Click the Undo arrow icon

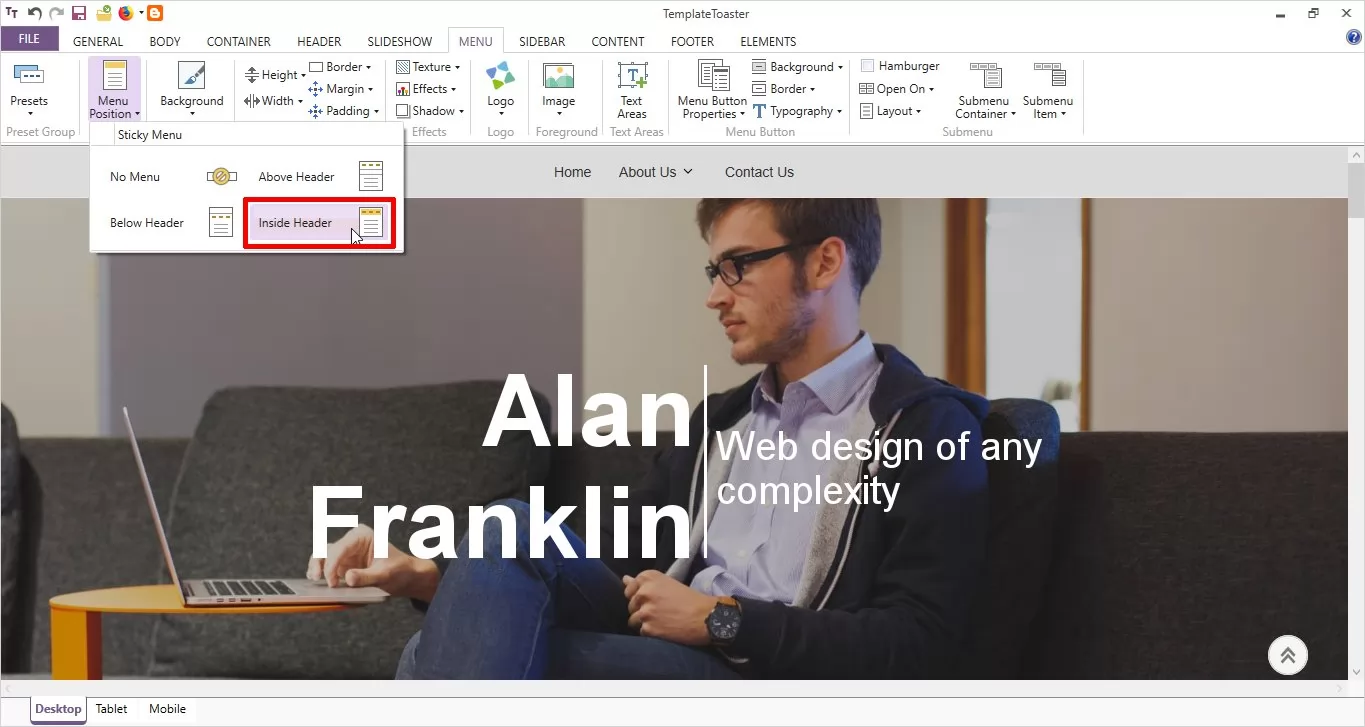click(x=35, y=13)
